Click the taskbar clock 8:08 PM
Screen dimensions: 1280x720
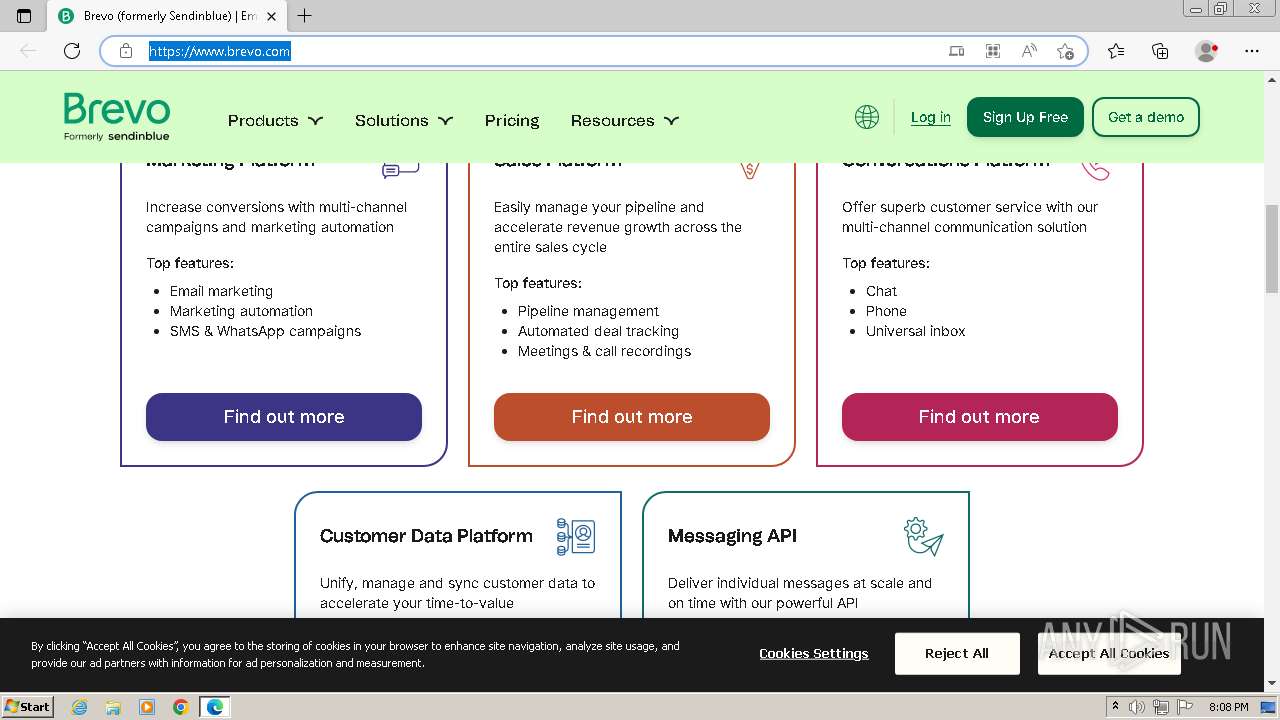point(1228,707)
